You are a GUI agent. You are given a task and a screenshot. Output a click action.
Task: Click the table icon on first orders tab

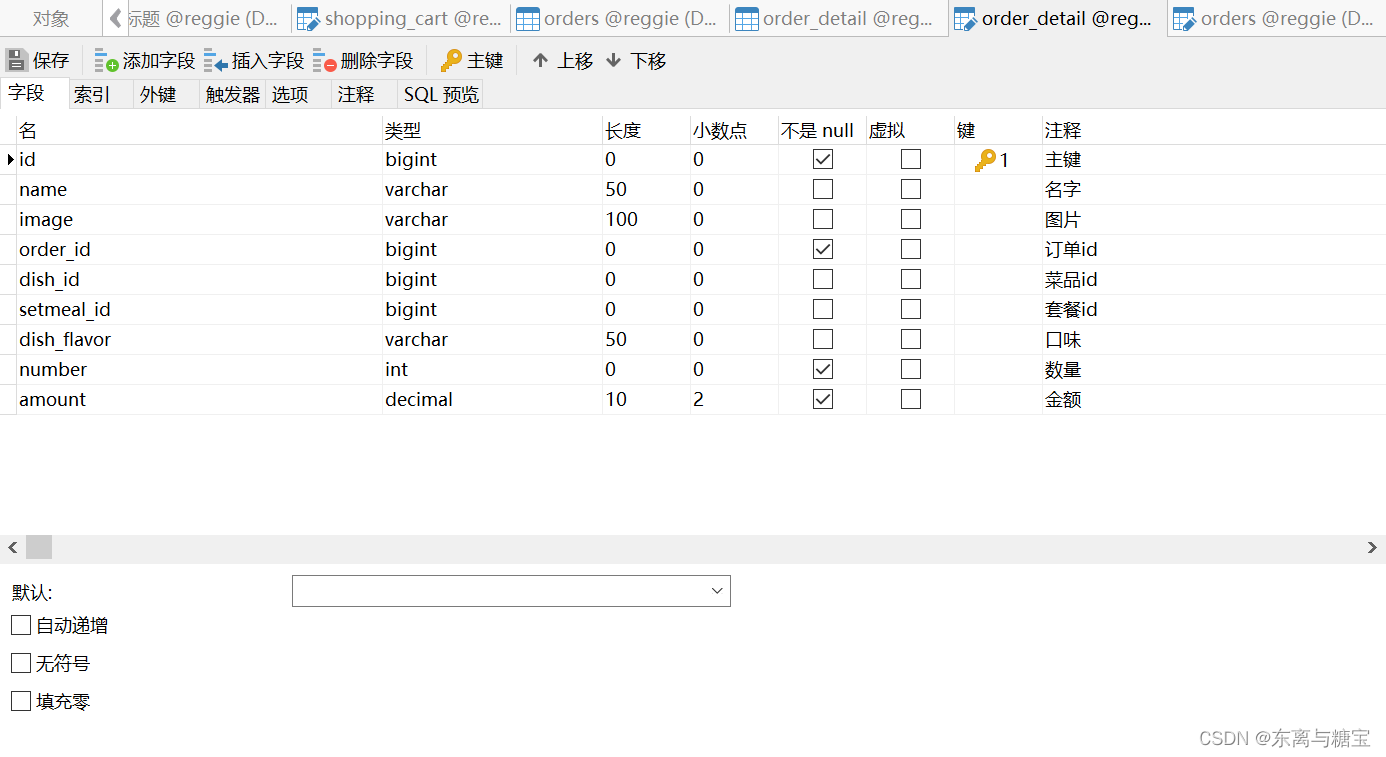[527, 19]
